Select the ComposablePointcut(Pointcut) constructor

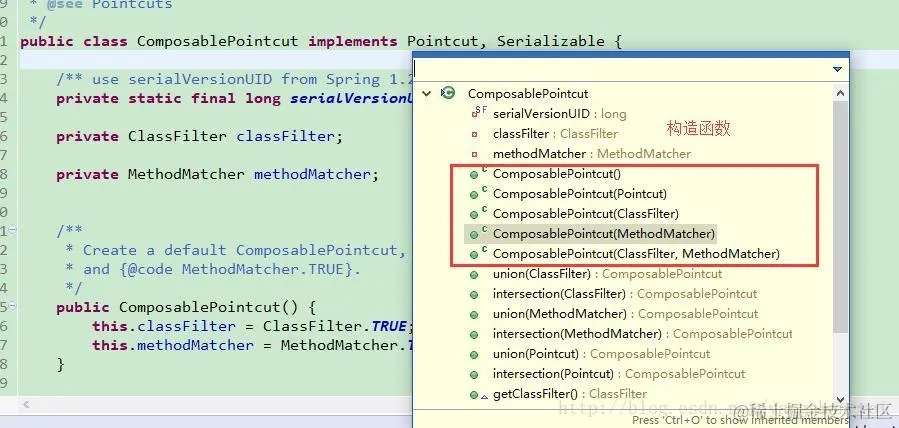tap(580, 194)
